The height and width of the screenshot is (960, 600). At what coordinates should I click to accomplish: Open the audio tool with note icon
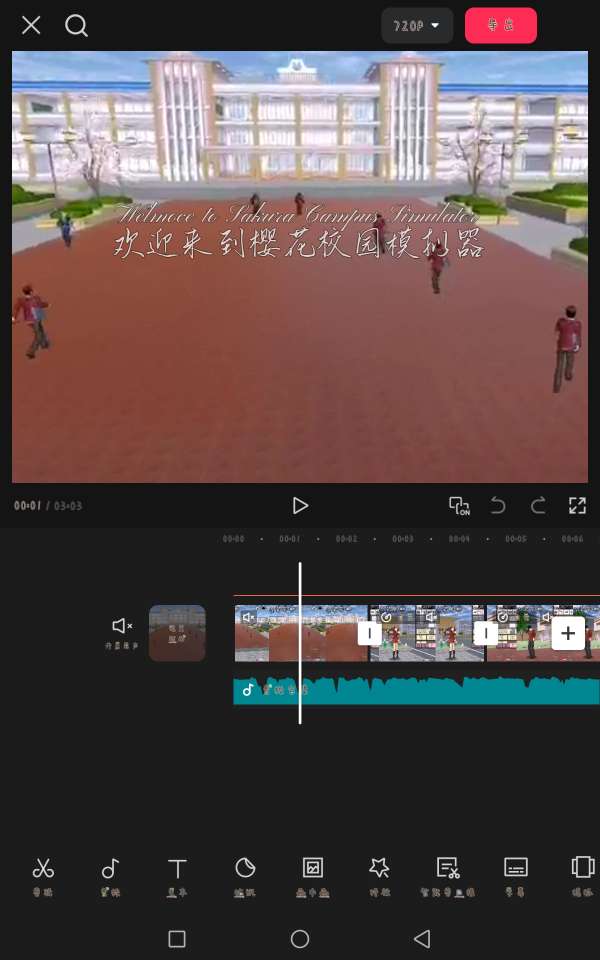pos(110,876)
